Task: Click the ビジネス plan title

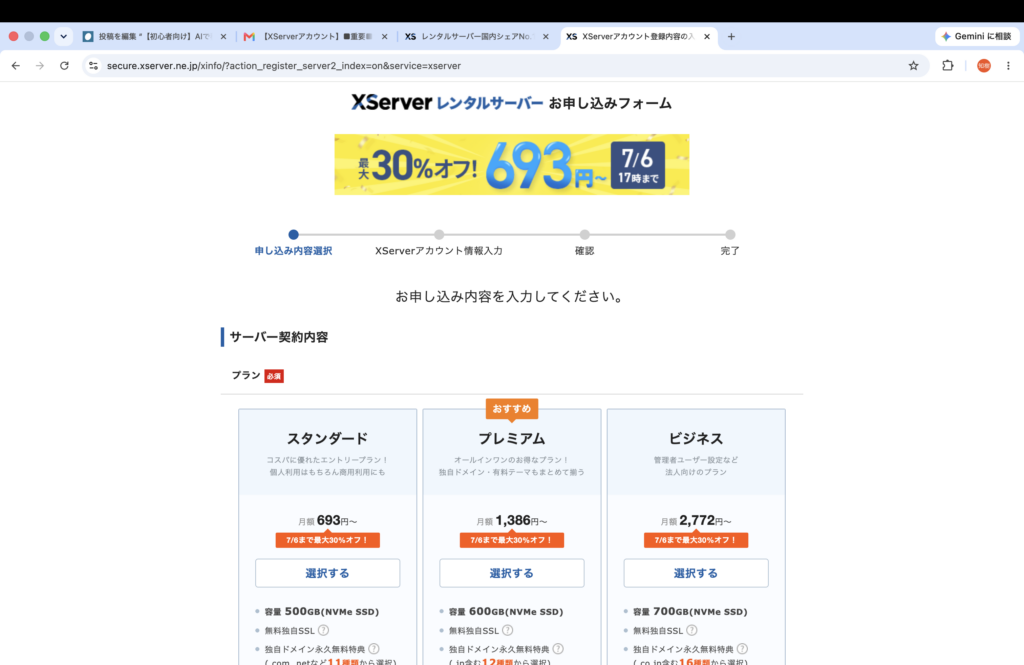Action: (x=696, y=438)
